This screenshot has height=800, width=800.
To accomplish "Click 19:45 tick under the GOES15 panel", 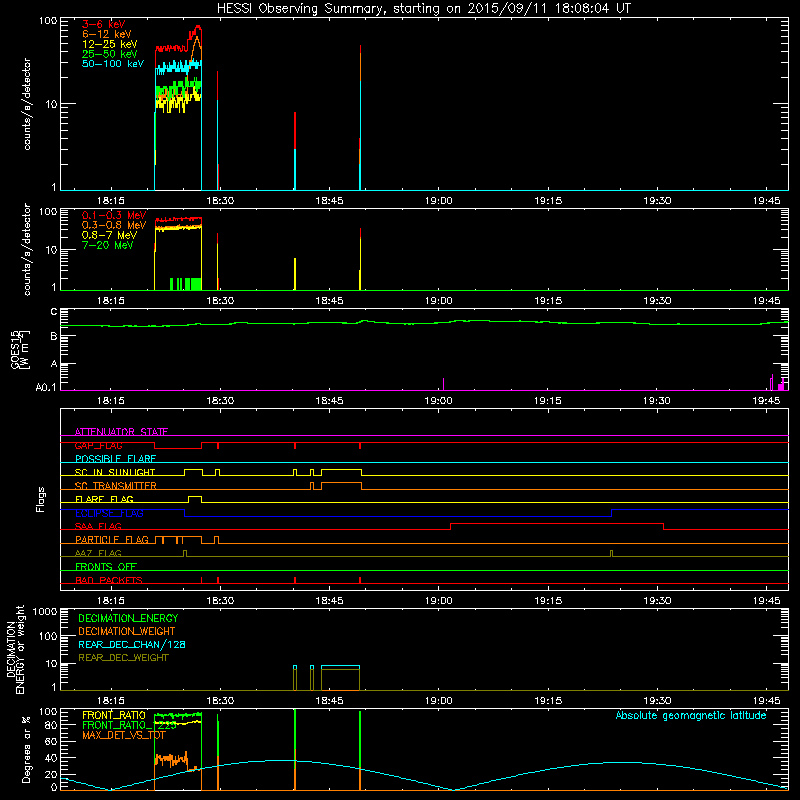I will (766, 401).
